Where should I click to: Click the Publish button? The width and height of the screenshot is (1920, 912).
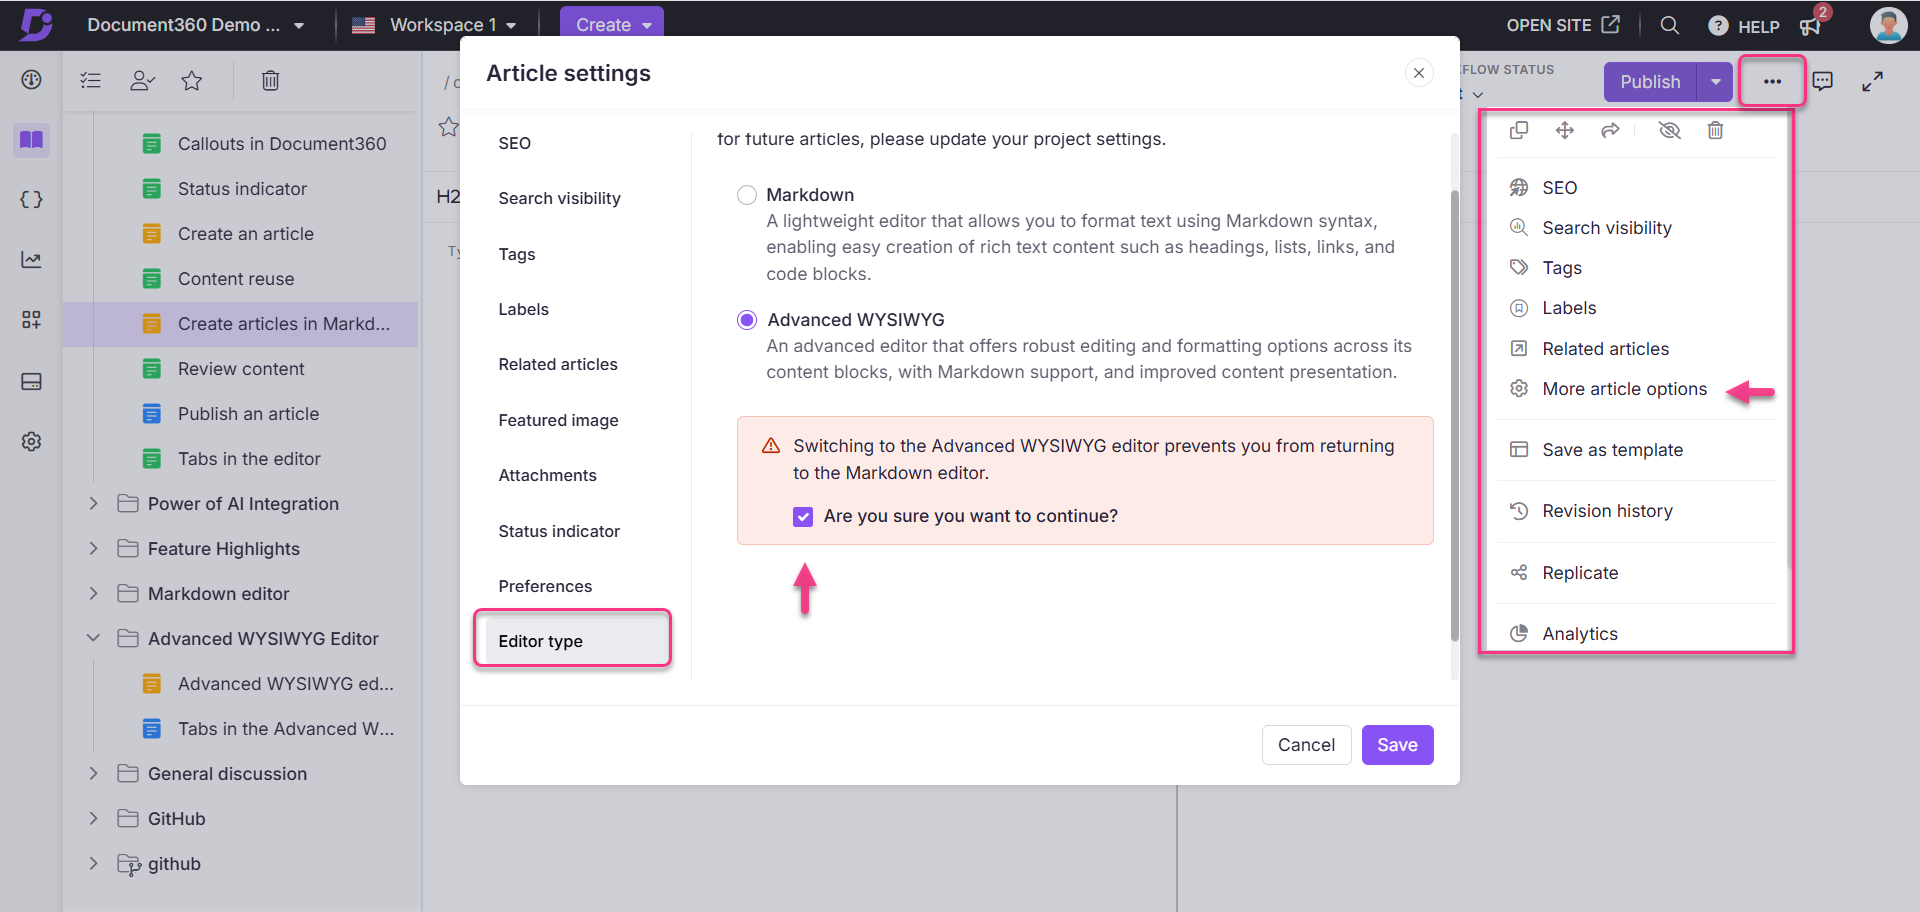coord(1650,82)
